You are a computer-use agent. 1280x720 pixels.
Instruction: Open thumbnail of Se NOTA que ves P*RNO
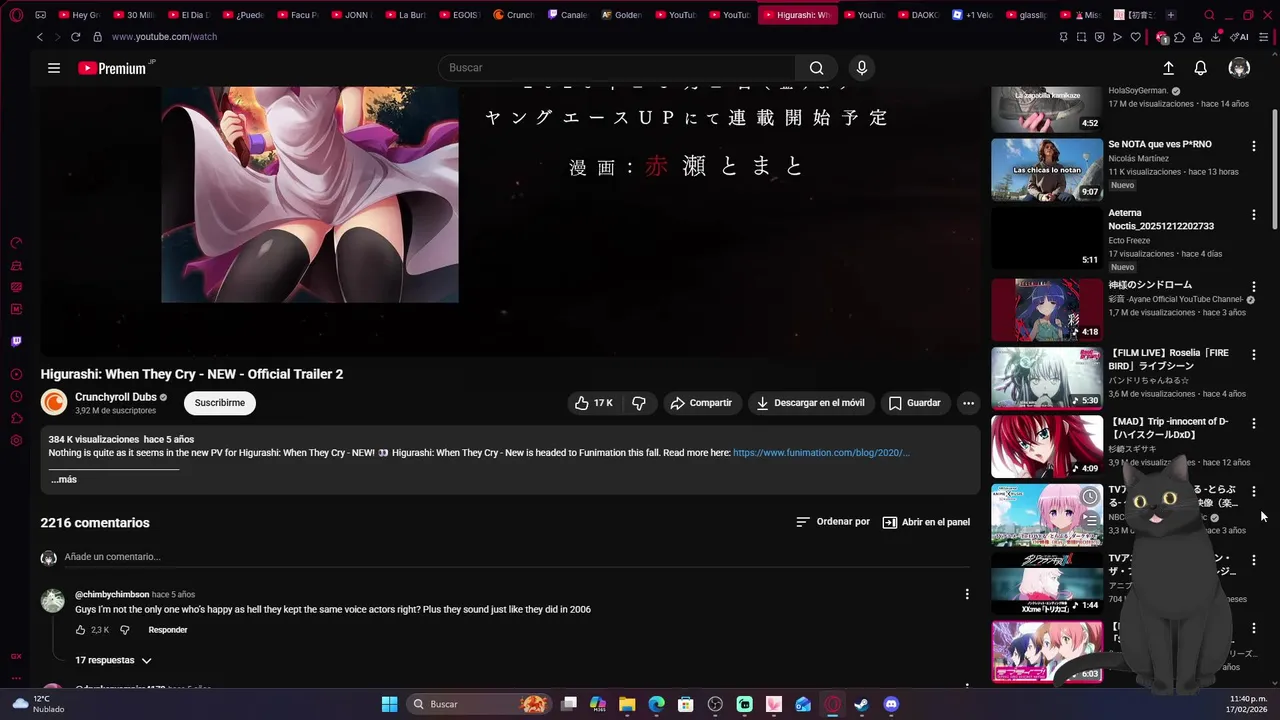[1047, 169]
